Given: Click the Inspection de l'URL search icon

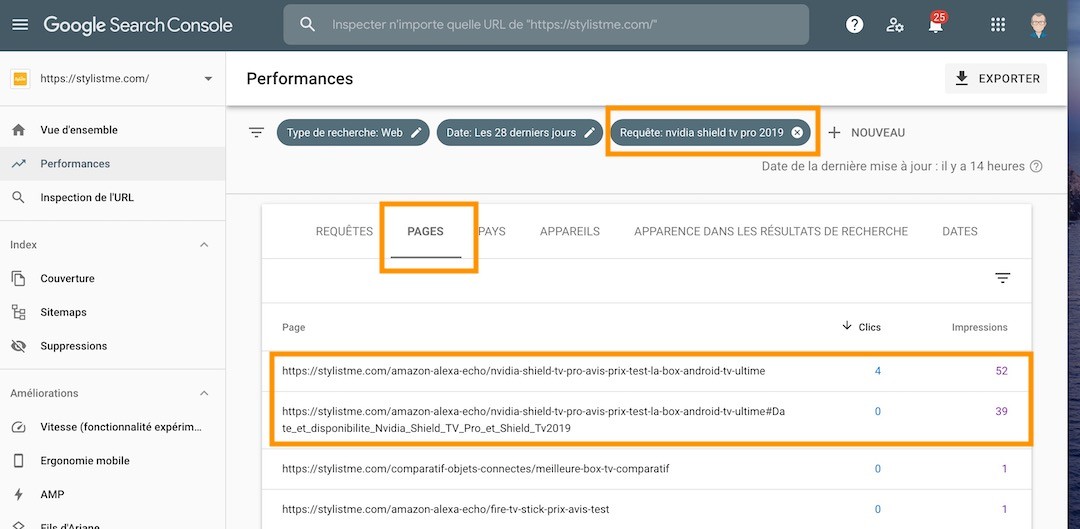Looking at the screenshot, I should point(19,198).
